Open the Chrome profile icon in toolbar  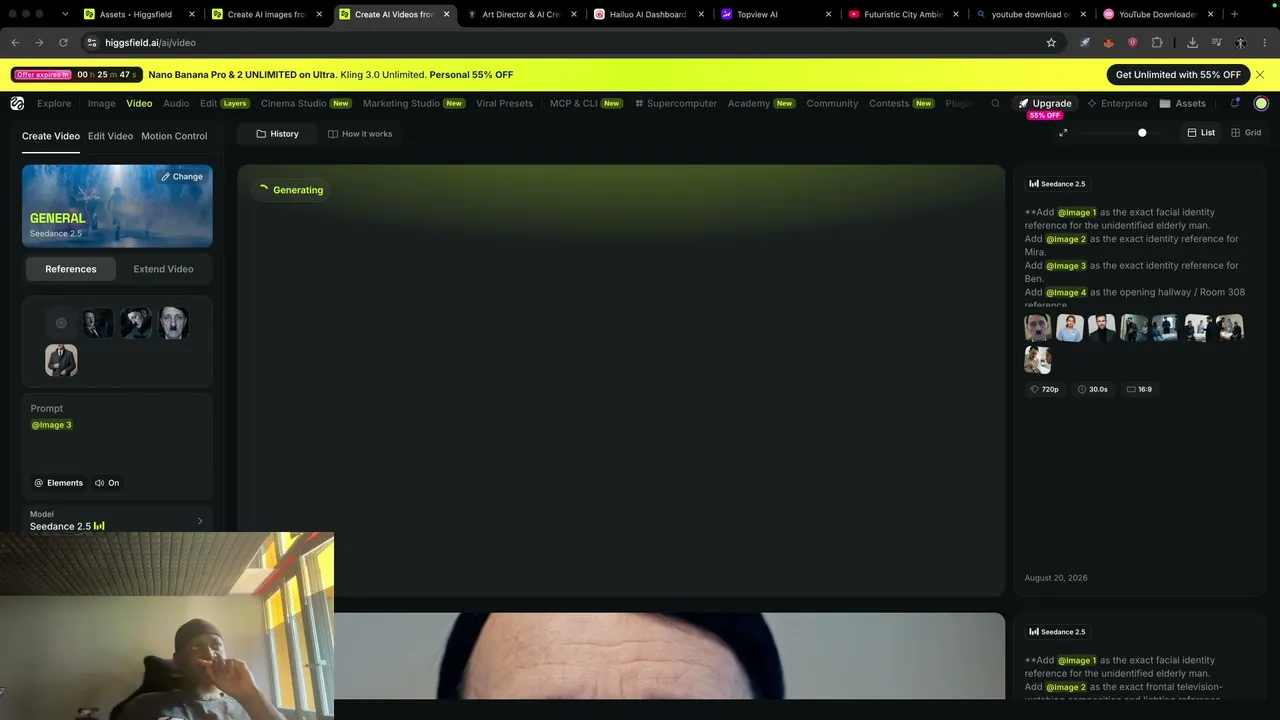pyautogui.click(x=1240, y=43)
